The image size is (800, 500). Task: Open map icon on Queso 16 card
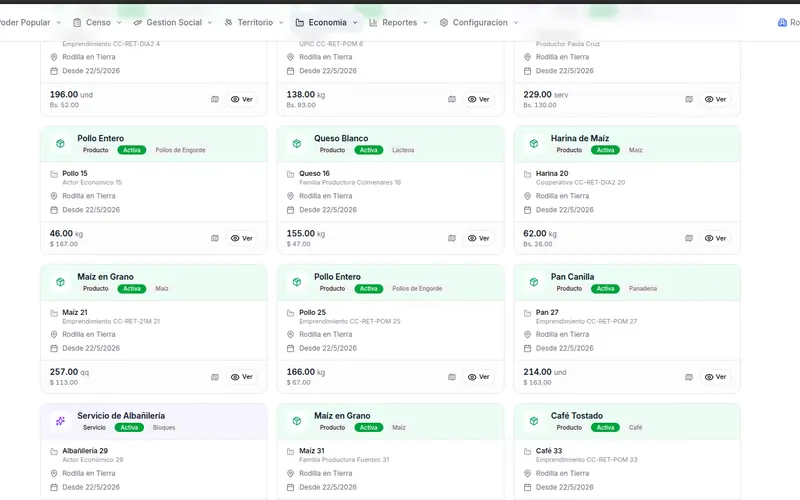[452, 238]
